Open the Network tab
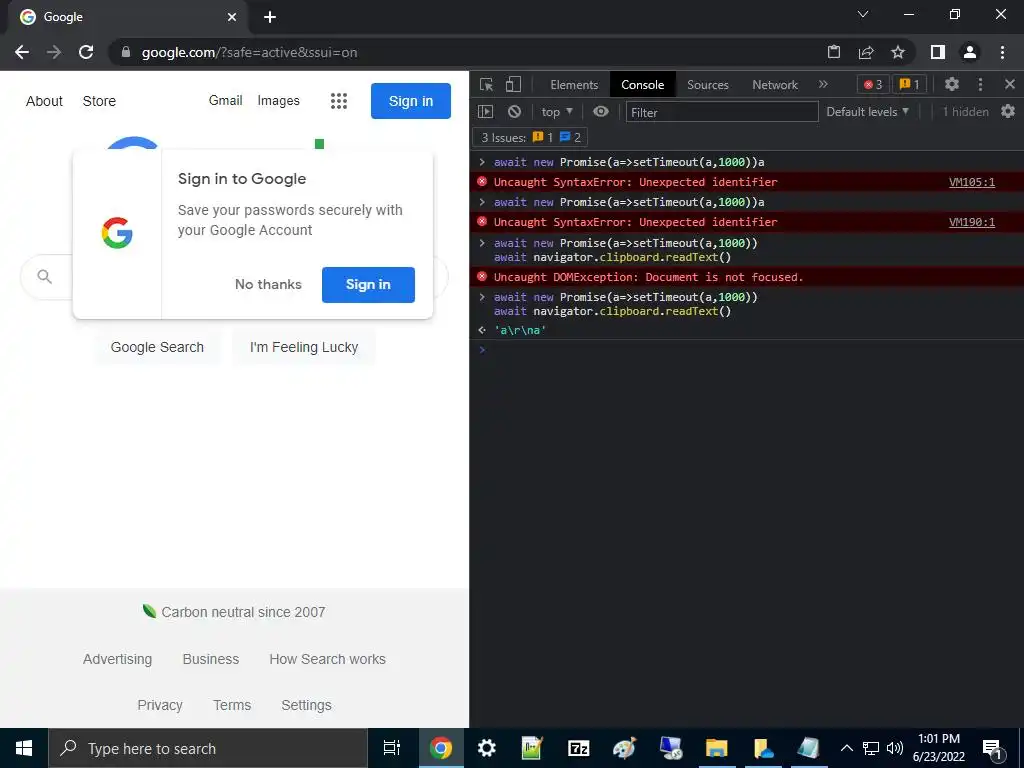Image resolution: width=1024 pixels, height=768 pixels. (775, 84)
